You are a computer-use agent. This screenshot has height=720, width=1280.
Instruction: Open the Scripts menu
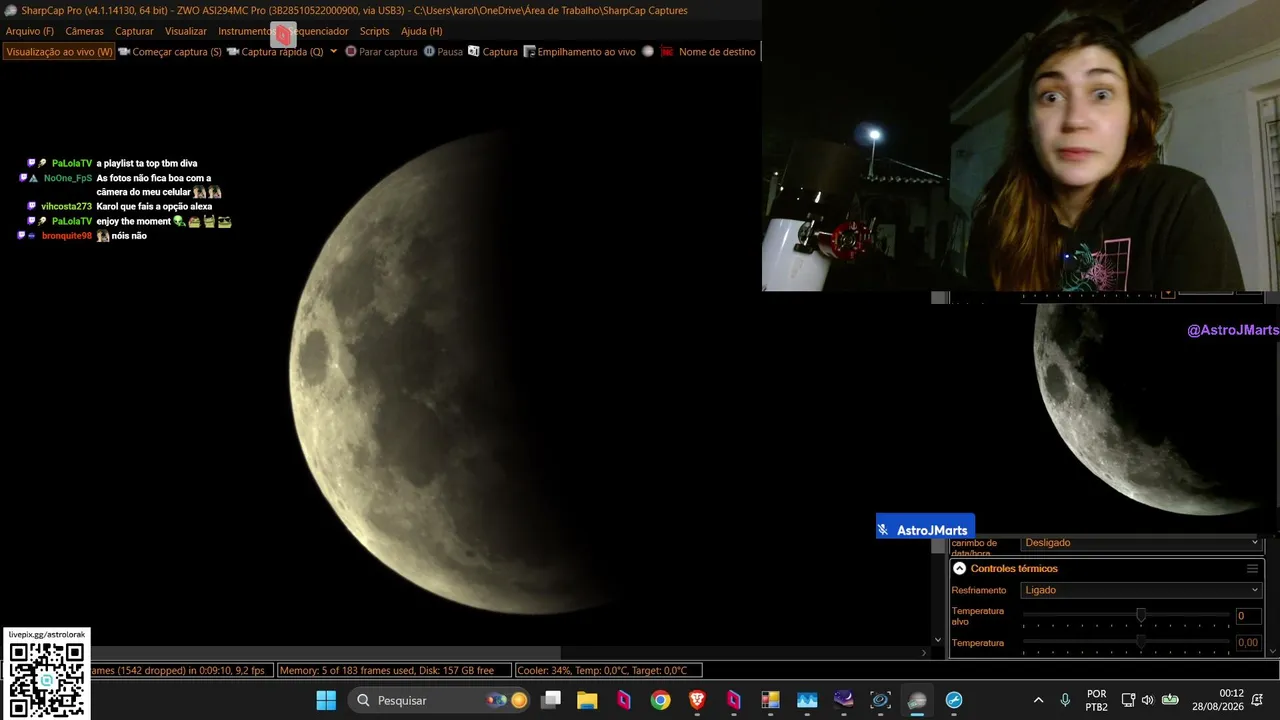(x=374, y=31)
